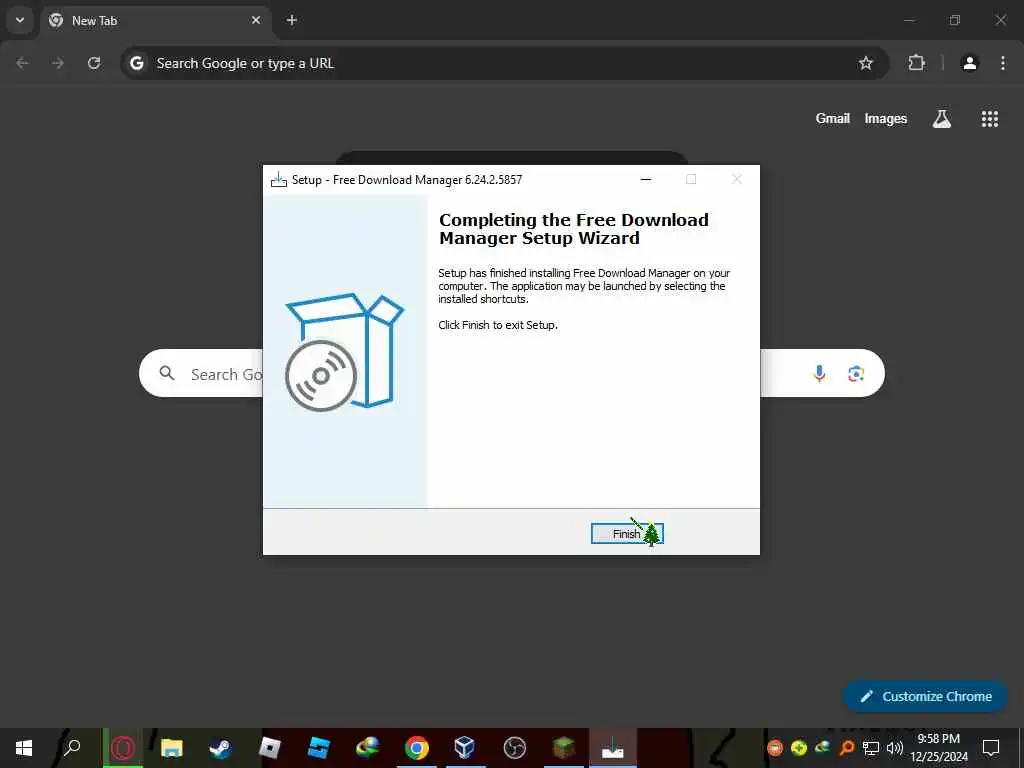1024x768 pixels.
Task: Click the setup window title bar installer icon
Action: pyautogui.click(x=279, y=180)
